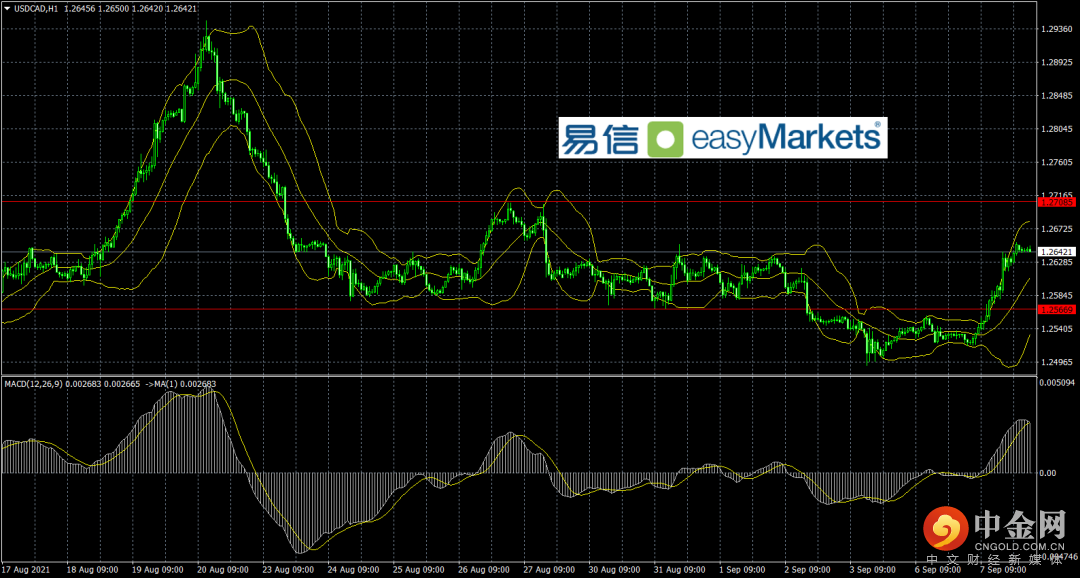Click the 1.27605 price scale label
The image size is (1080, 578).
[1056, 163]
